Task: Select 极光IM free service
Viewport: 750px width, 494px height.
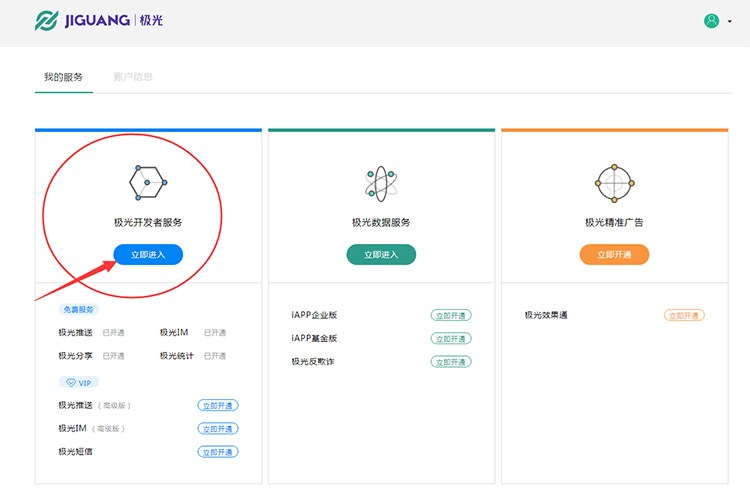Action: (x=174, y=332)
